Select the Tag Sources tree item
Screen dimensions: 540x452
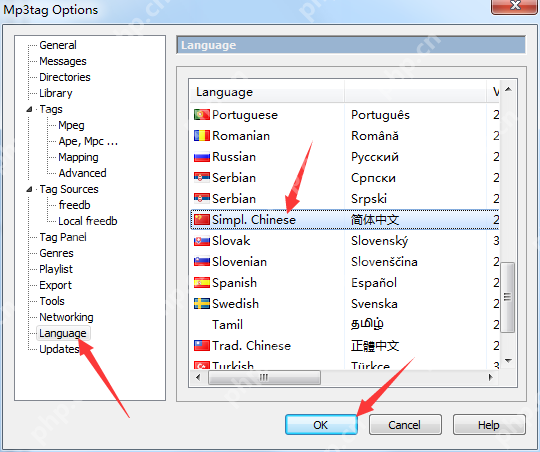(69, 189)
